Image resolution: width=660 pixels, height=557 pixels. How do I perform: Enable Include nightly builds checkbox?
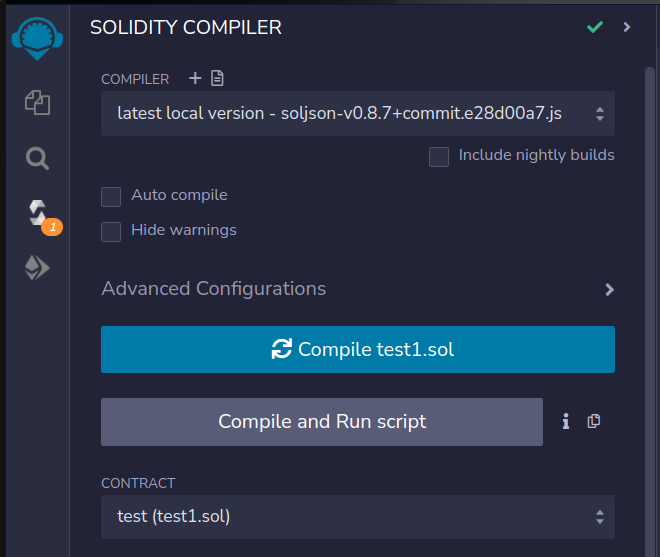pyautogui.click(x=439, y=157)
